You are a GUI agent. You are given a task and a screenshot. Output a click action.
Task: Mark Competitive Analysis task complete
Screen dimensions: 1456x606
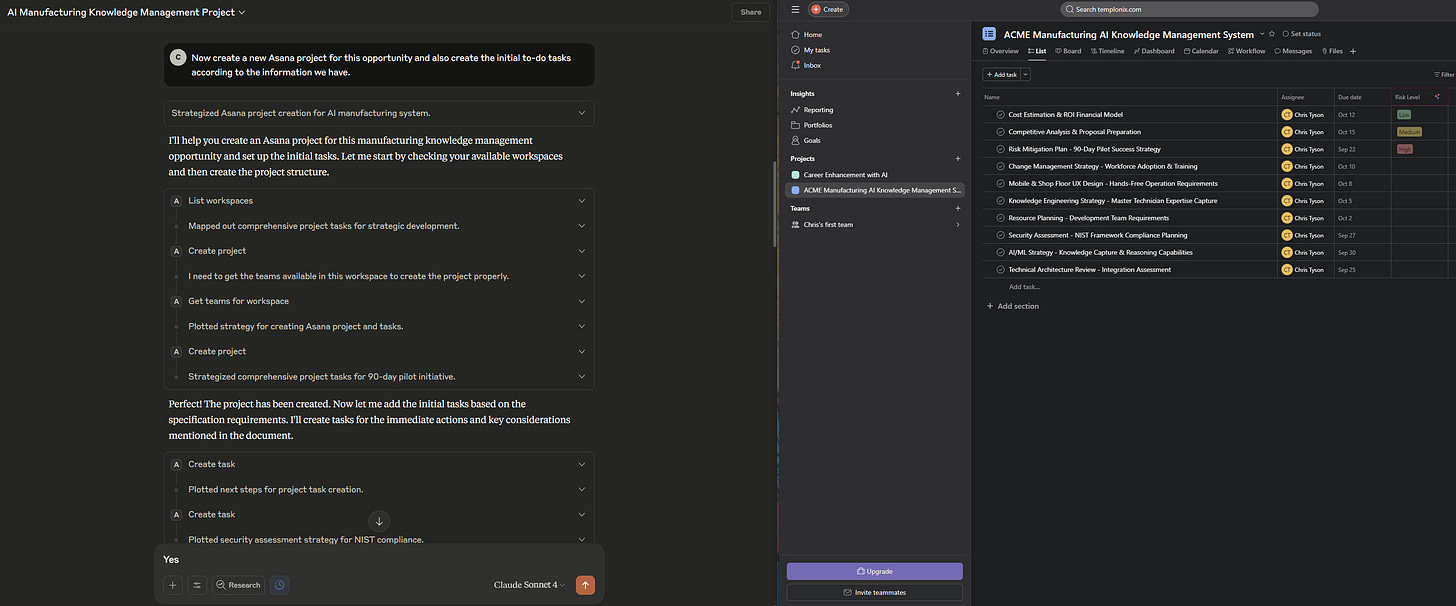[x=1000, y=132]
